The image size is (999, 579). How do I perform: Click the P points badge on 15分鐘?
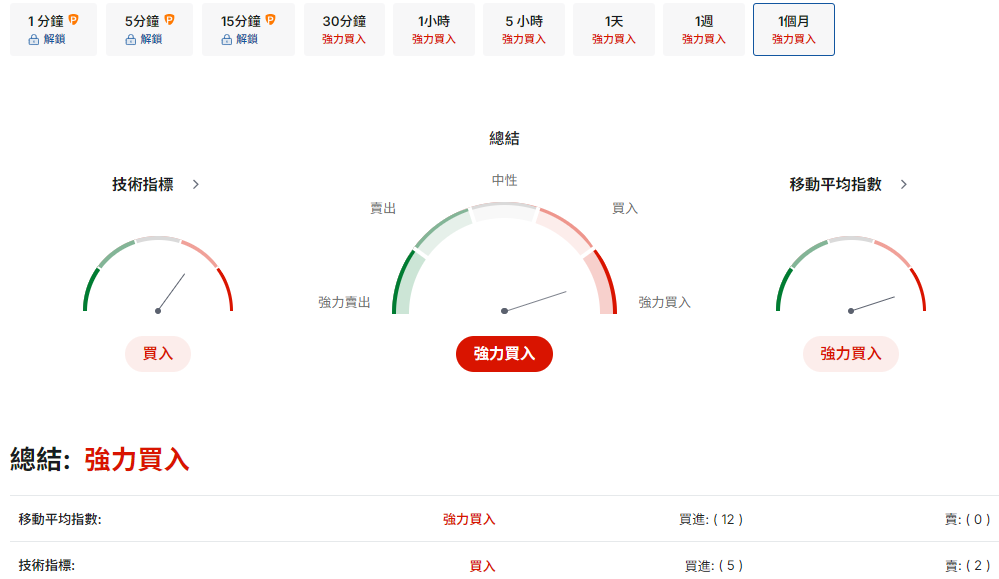point(270,19)
